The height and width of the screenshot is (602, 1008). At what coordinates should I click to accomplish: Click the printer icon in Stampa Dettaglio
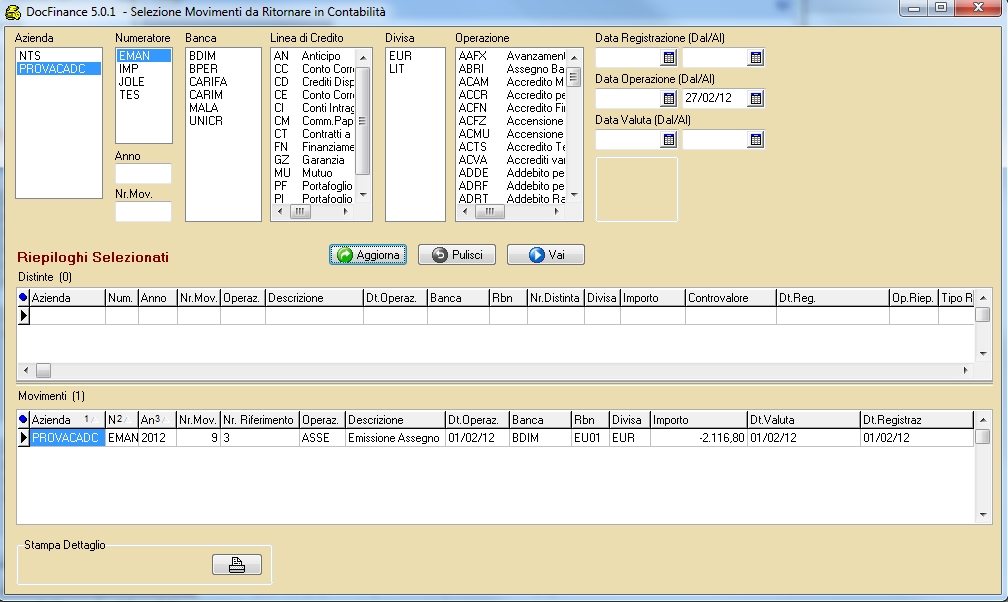click(x=236, y=565)
